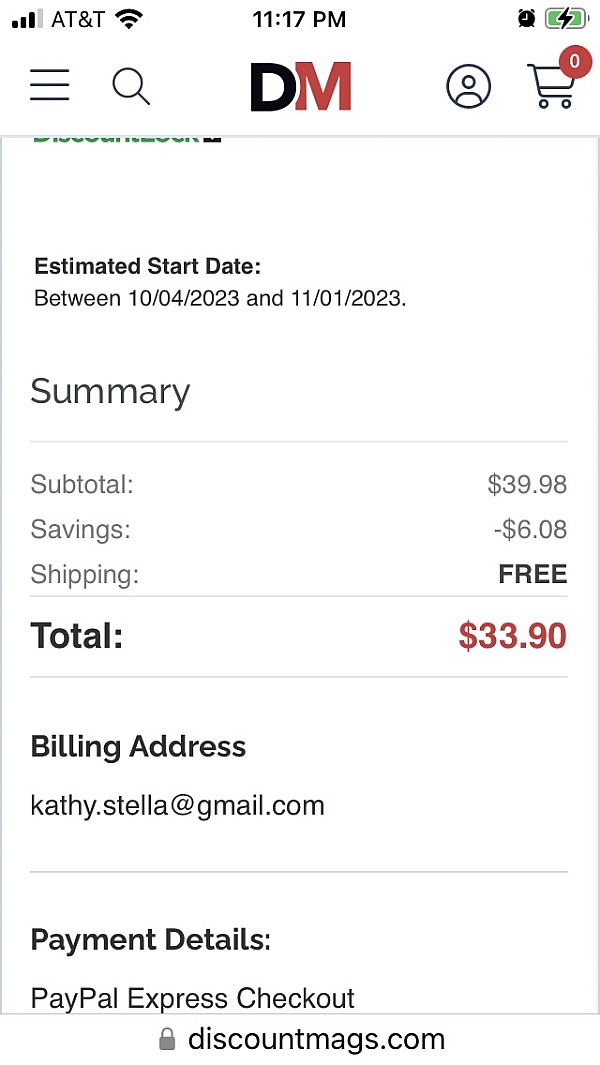600x1065 pixels.
Task: Open the hamburger navigation menu
Action: click(50, 86)
